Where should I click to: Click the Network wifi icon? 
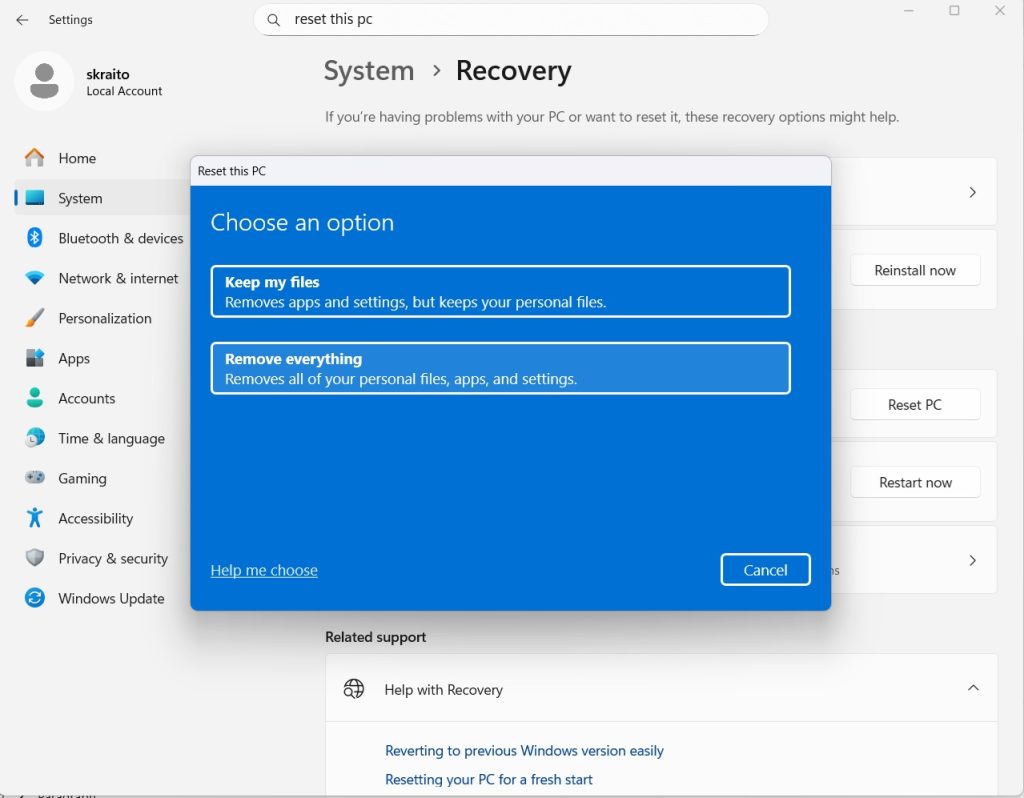click(35, 278)
